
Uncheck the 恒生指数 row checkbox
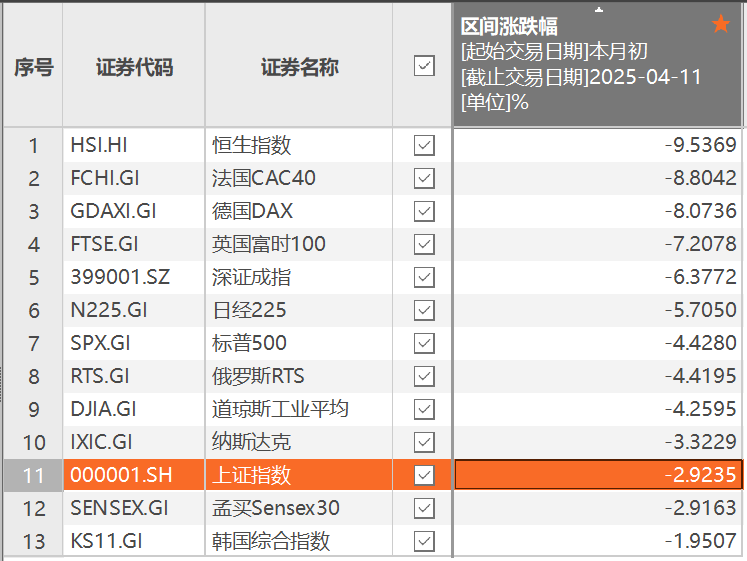[424, 145]
